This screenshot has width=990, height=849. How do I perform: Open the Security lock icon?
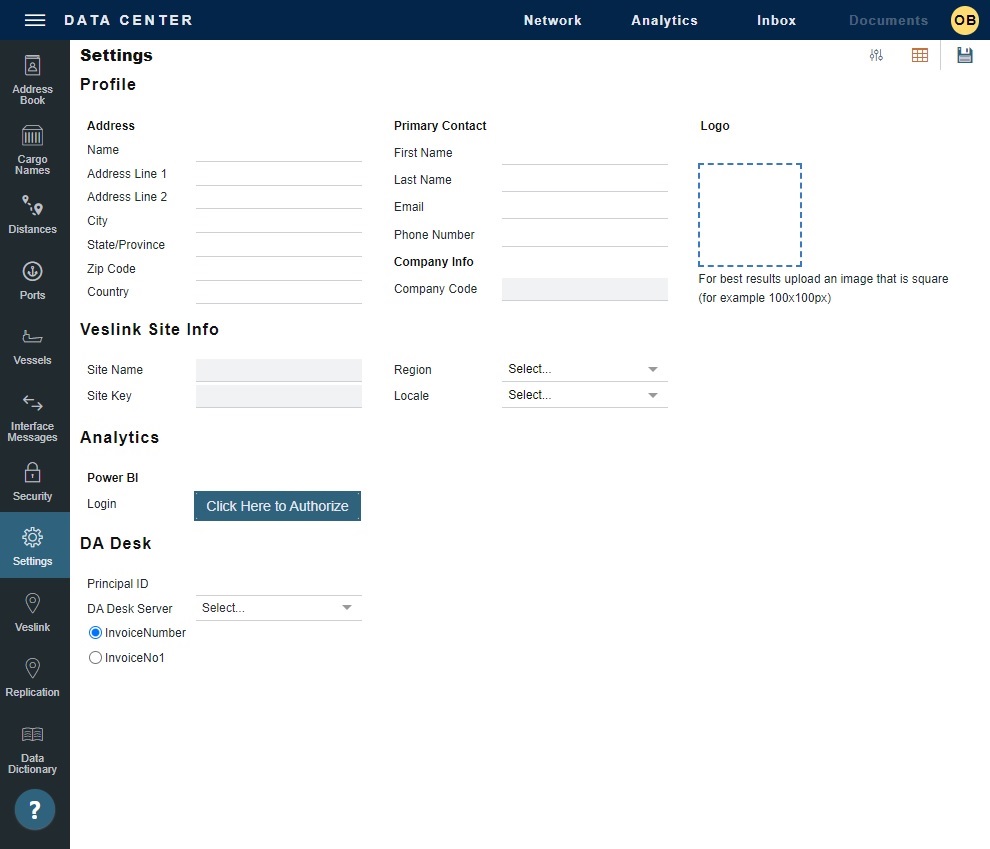pos(33,481)
